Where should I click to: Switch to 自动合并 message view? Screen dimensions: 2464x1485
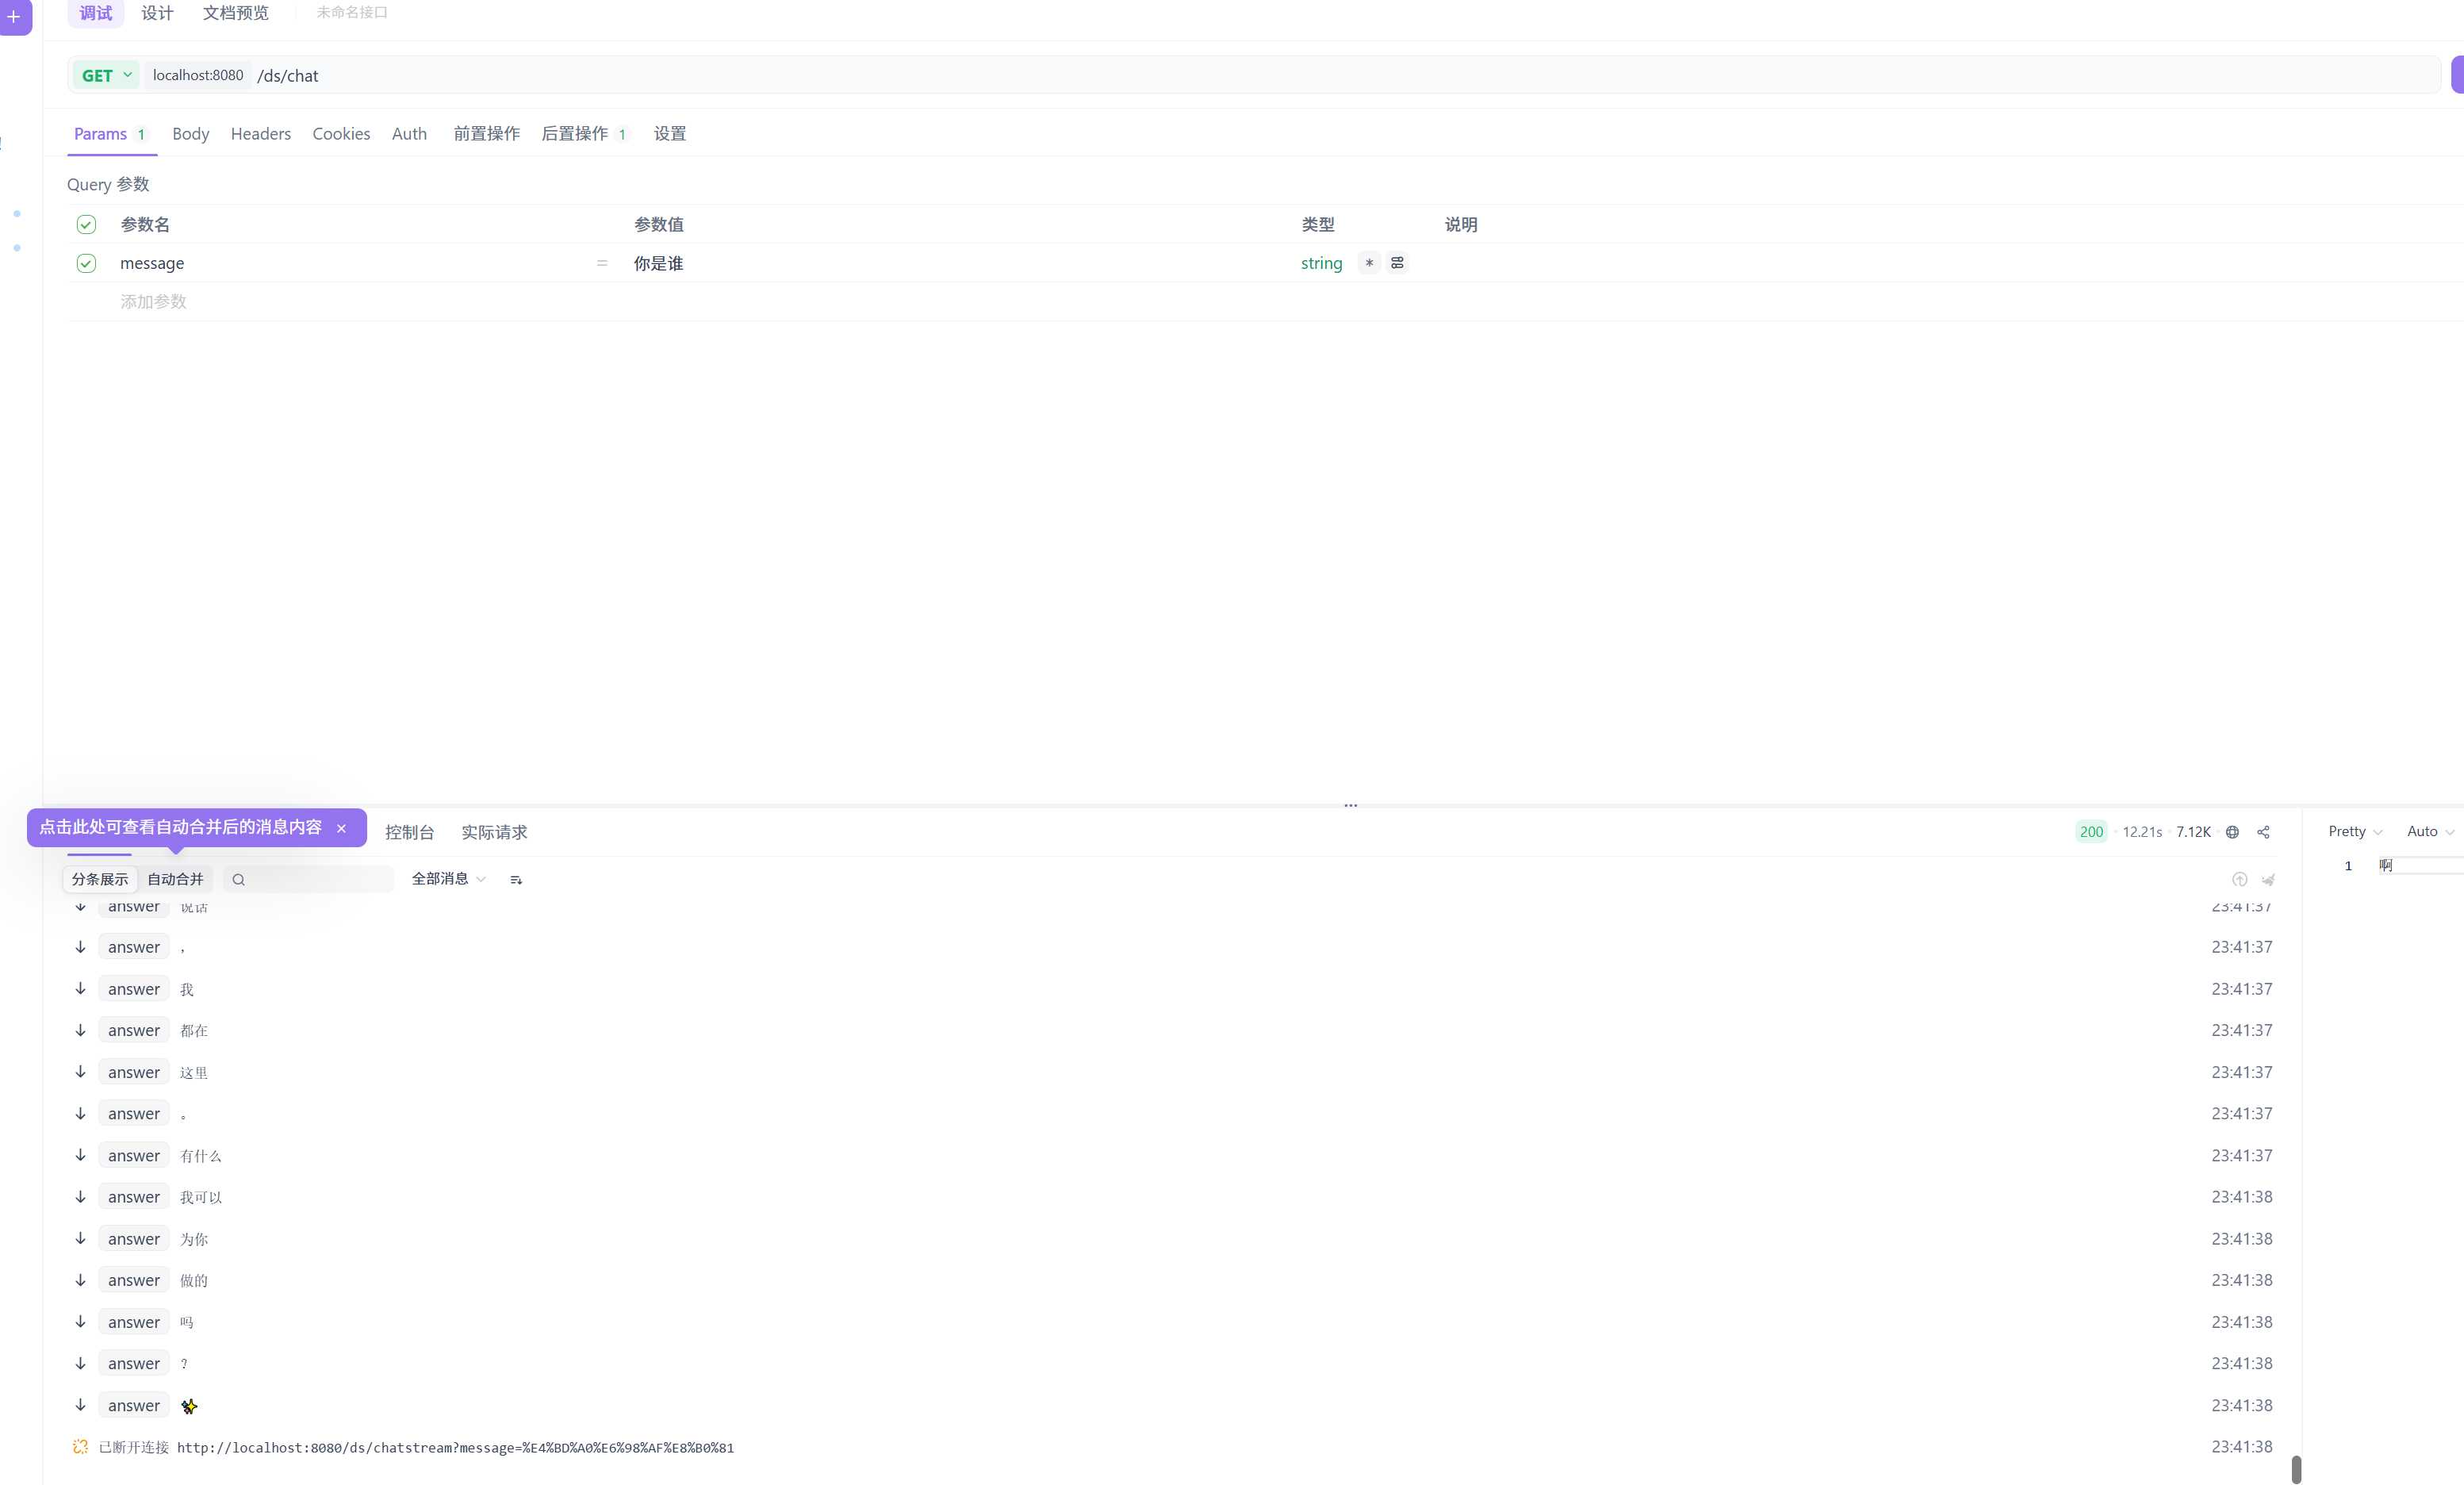175,879
